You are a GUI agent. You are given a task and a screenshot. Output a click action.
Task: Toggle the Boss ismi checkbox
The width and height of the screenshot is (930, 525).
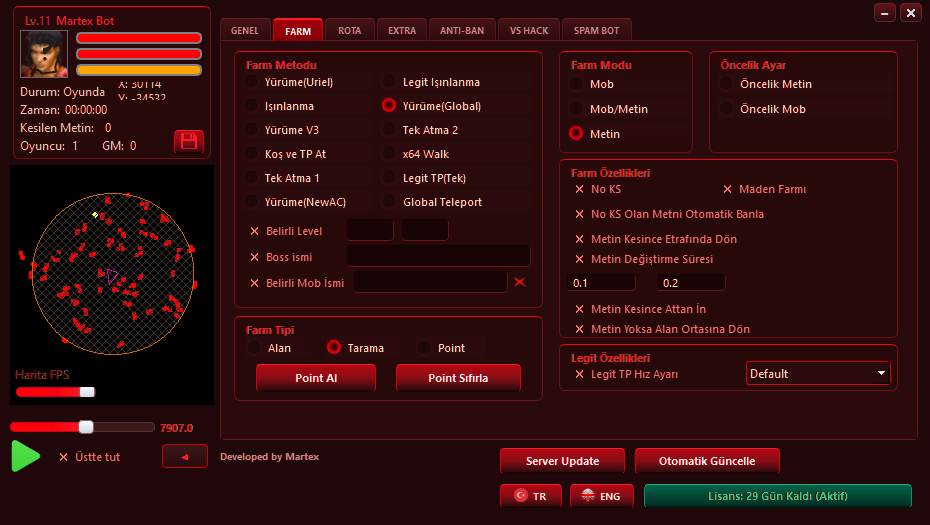(254, 257)
